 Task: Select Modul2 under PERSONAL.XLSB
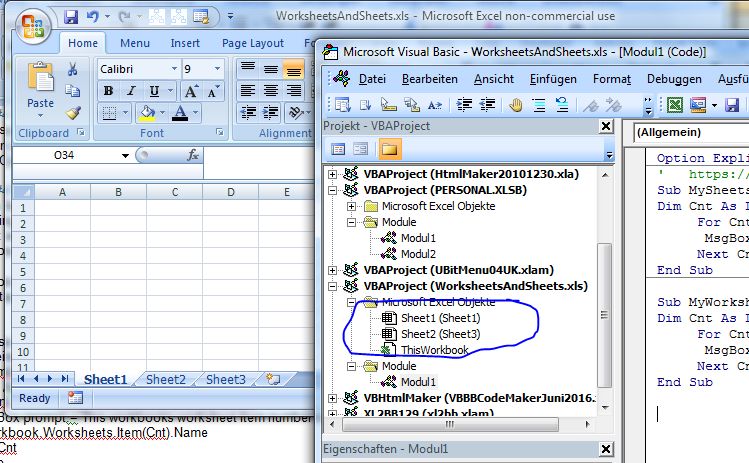click(418, 254)
